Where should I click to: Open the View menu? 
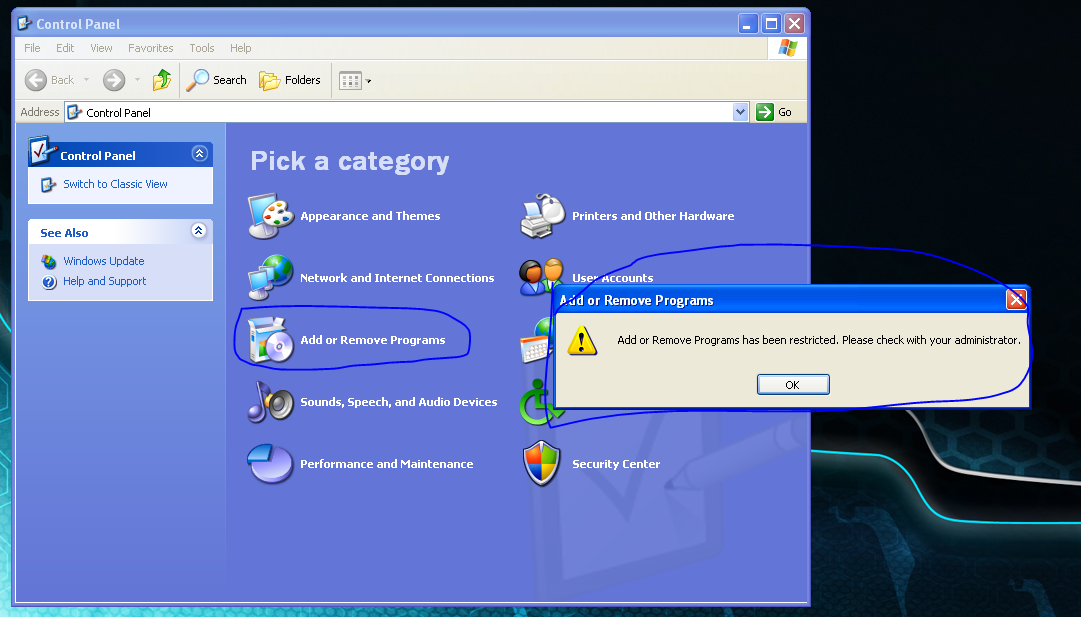(x=101, y=48)
